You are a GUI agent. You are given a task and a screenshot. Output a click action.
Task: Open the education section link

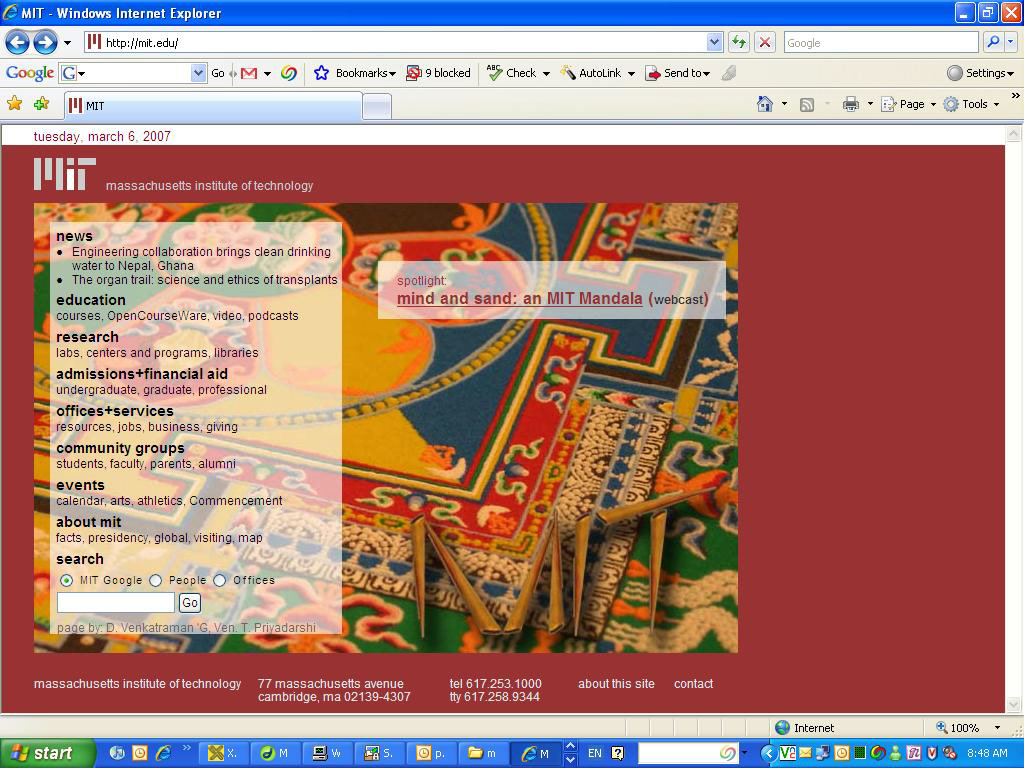pyautogui.click(x=91, y=300)
